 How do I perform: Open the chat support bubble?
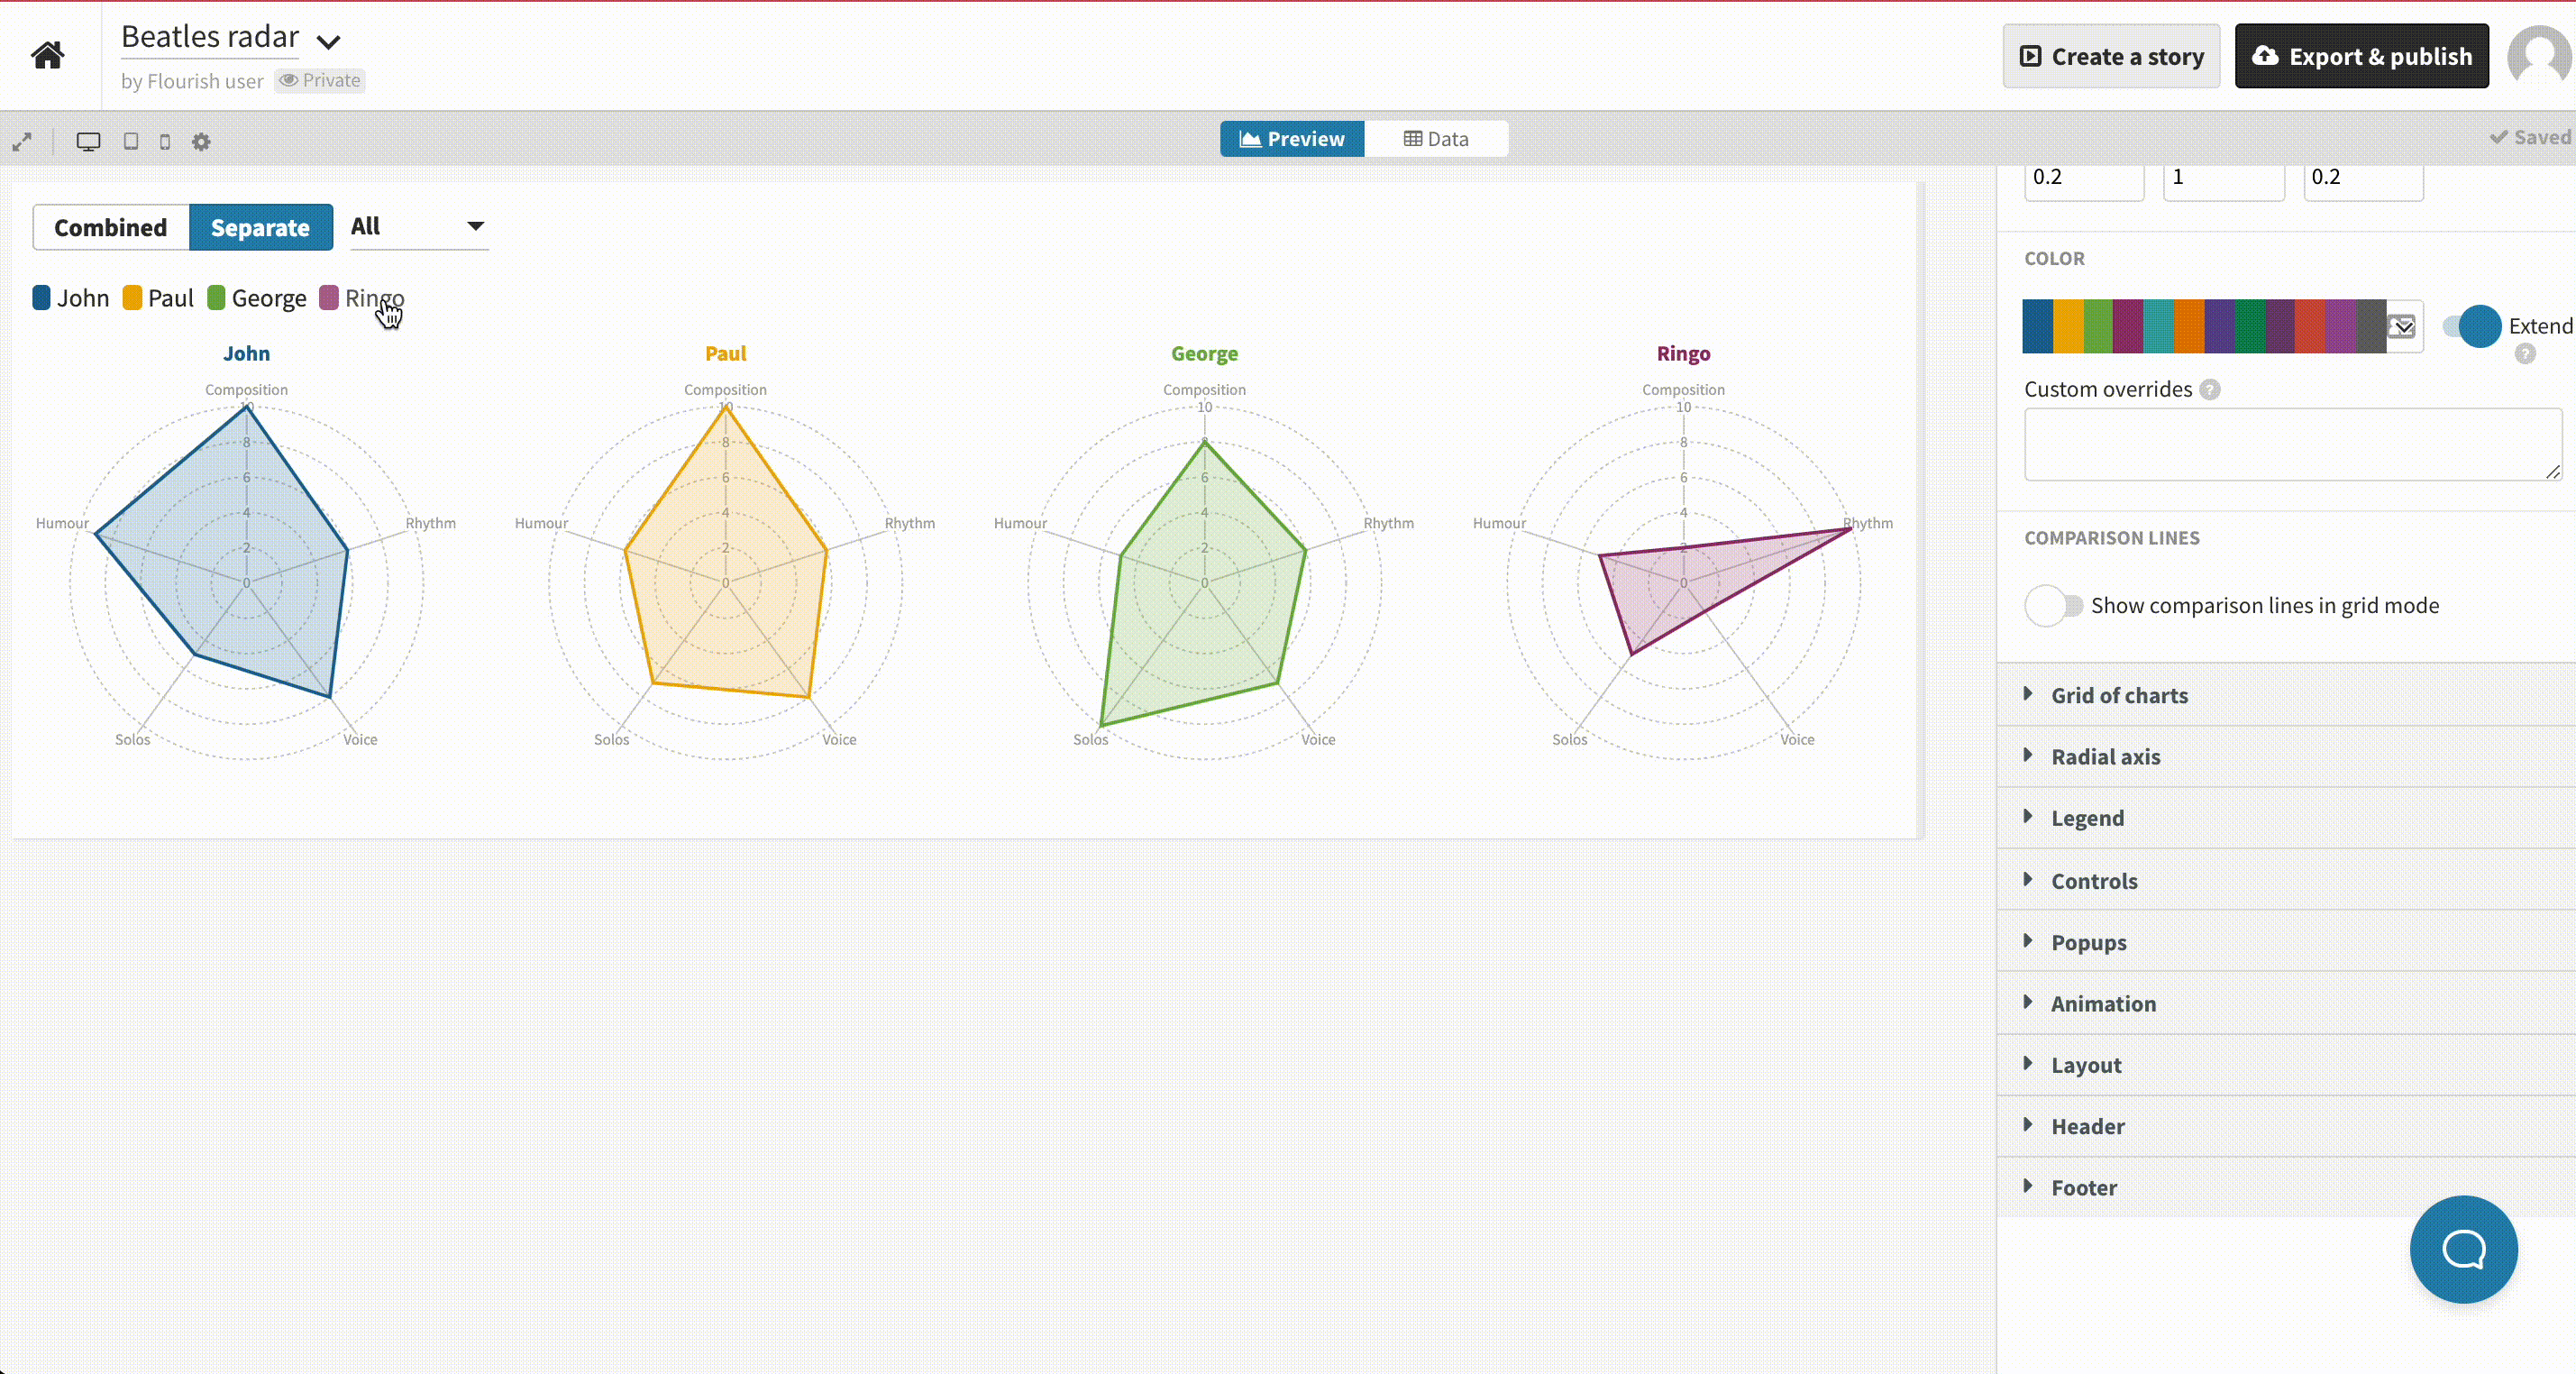tap(2463, 1249)
